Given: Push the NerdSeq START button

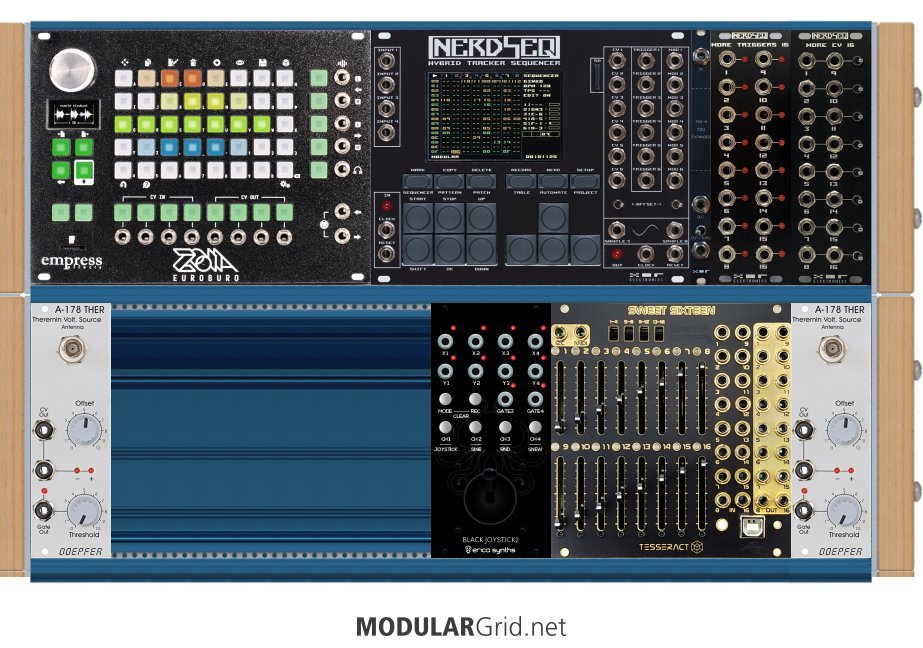Looking at the screenshot, I should [418, 218].
